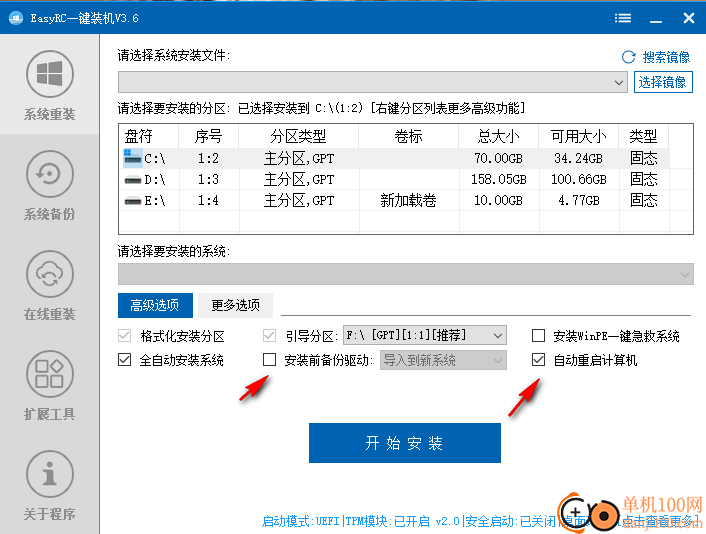Toggle 自动重启计算机 checkbox
This screenshot has width=706, height=534.
(538, 359)
